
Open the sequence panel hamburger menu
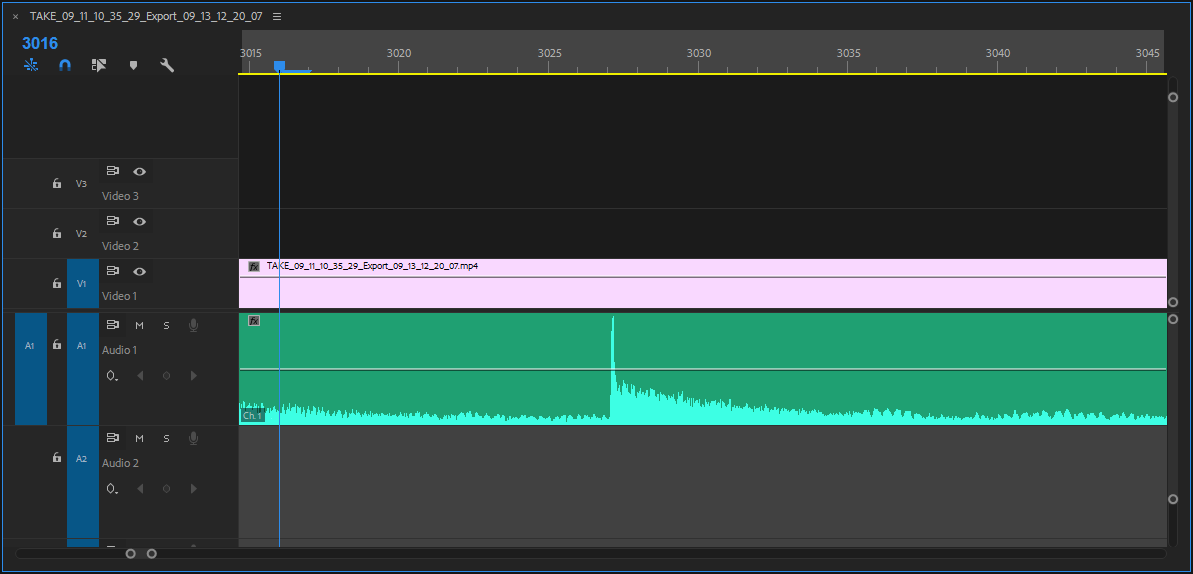coord(277,17)
